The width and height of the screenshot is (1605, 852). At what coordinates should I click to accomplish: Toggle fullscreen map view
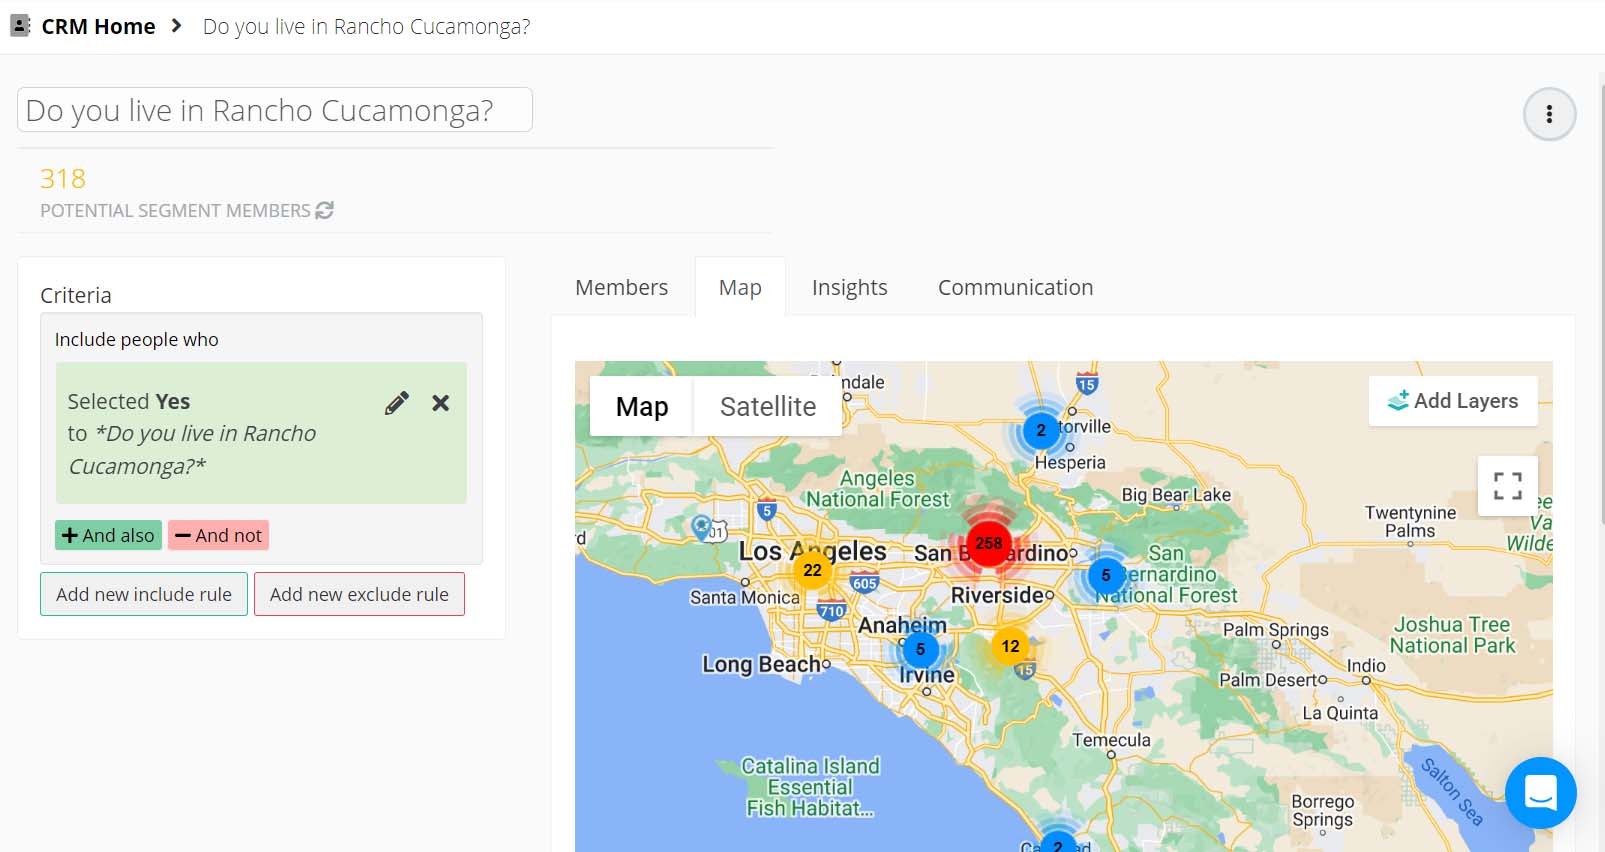tap(1507, 486)
